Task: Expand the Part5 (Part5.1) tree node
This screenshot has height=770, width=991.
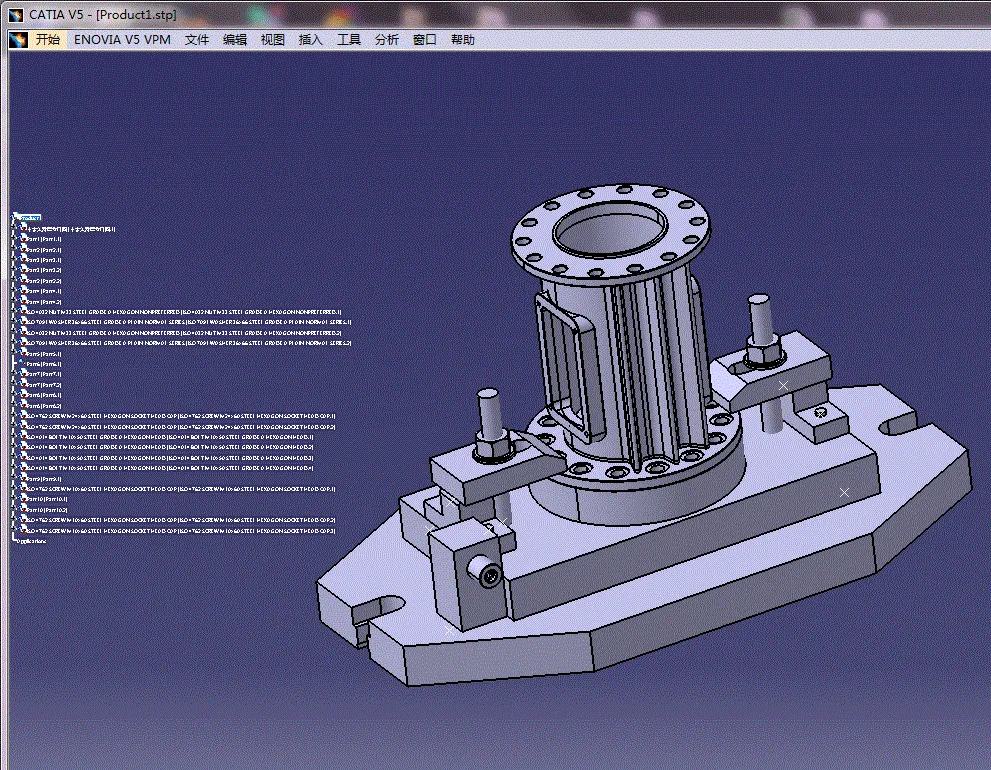Action: point(13,351)
